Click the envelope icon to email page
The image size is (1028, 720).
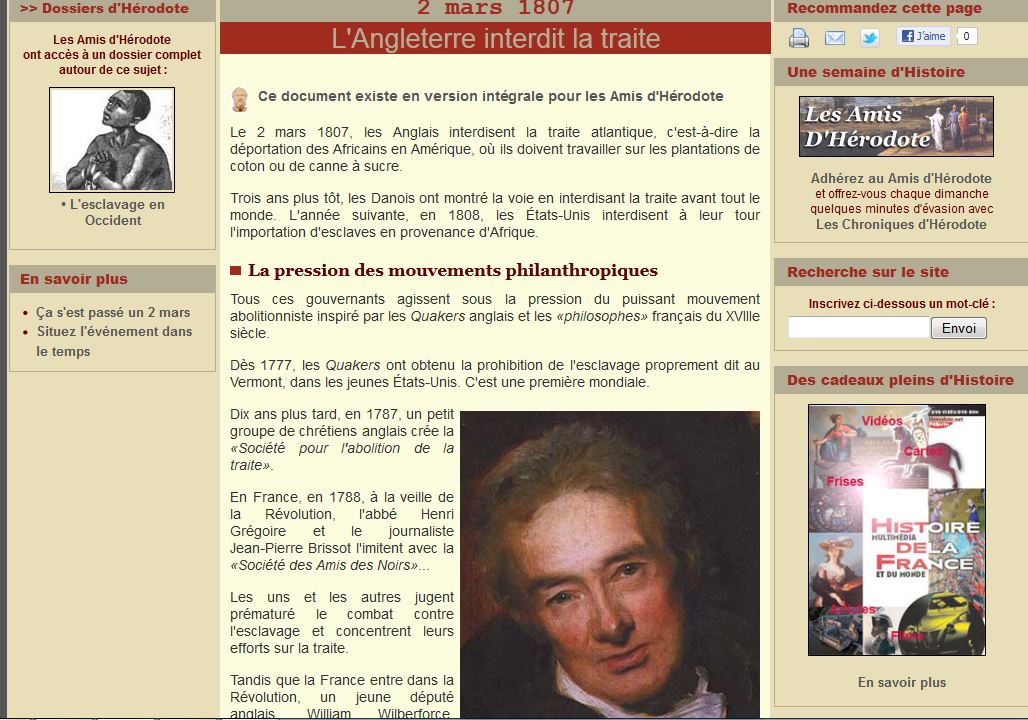click(x=835, y=38)
